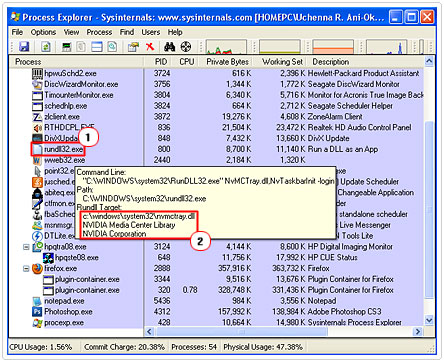Sort by the Private Bytes column header

coord(227,62)
